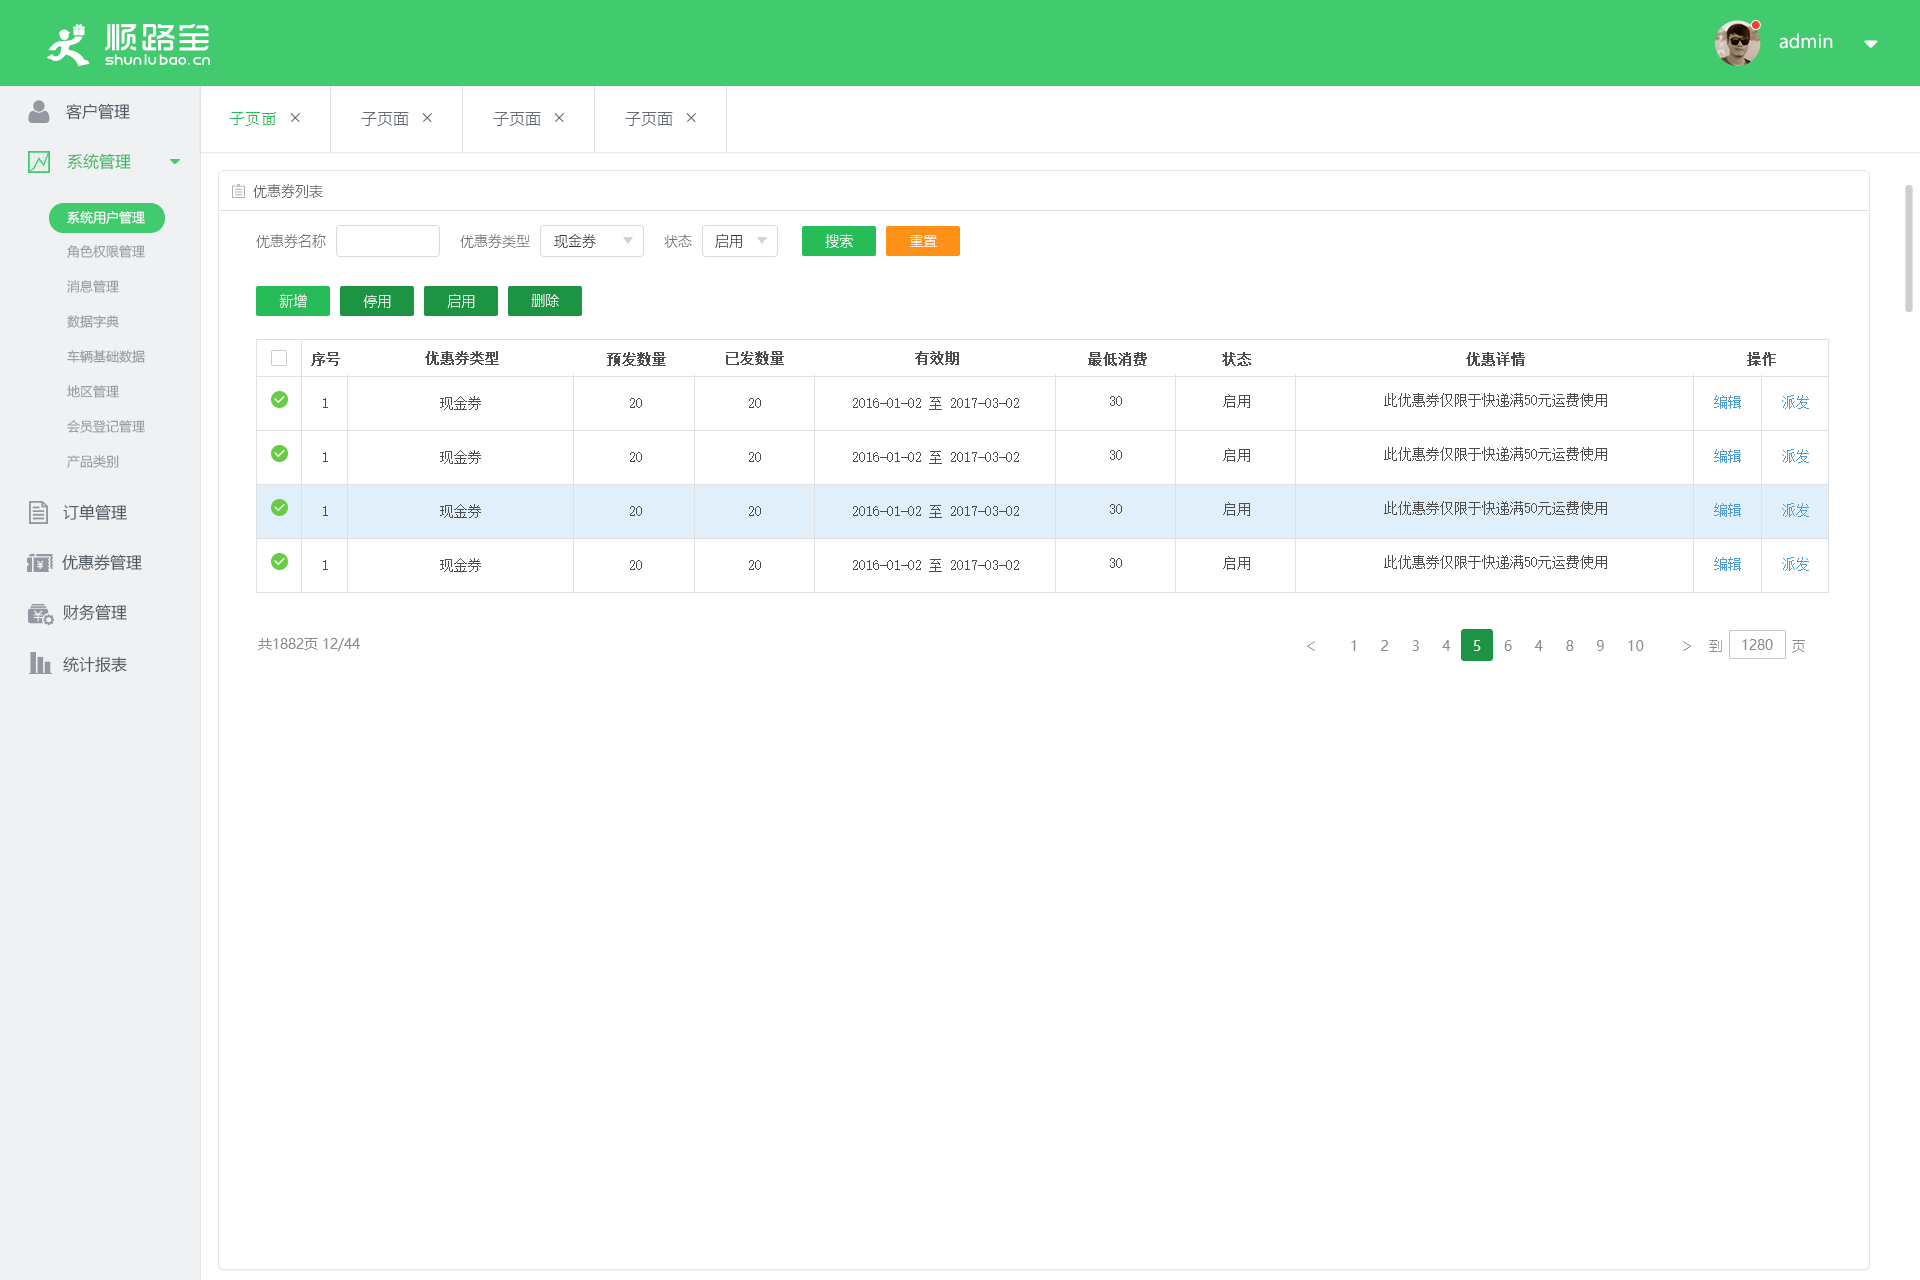The height and width of the screenshot is (1280, 1920).
Task: Uncheck the green checkmark in first row
Action: coord(280,400)
